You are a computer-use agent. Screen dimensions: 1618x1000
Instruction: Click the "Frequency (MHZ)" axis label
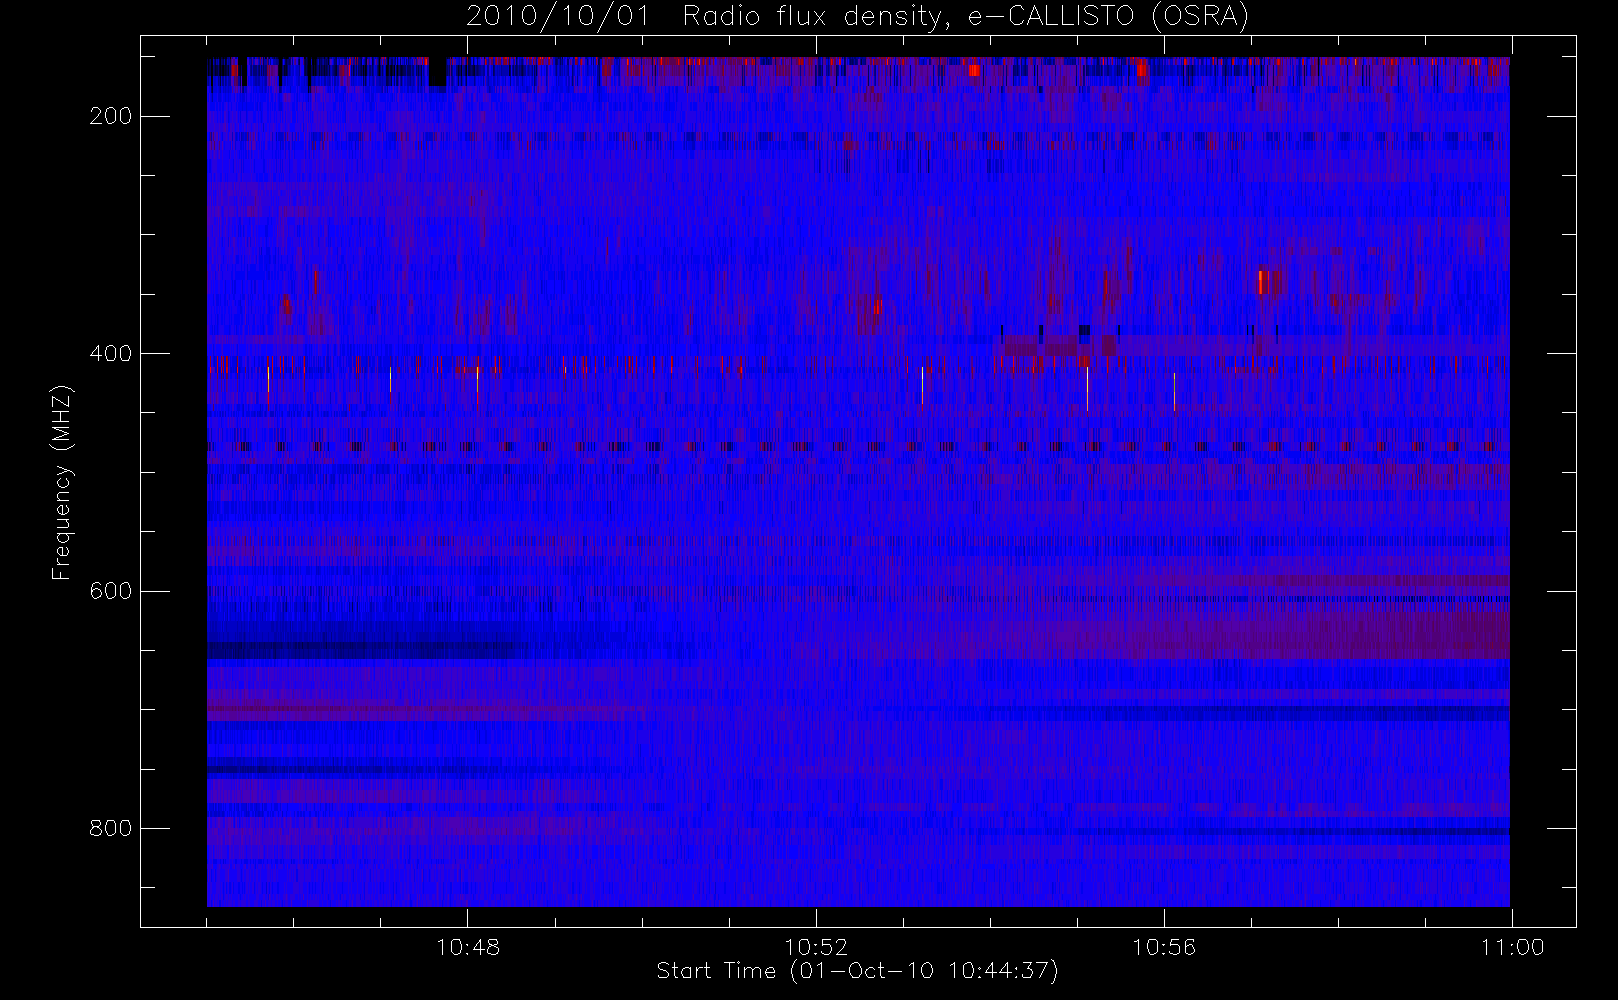[62, 482]
